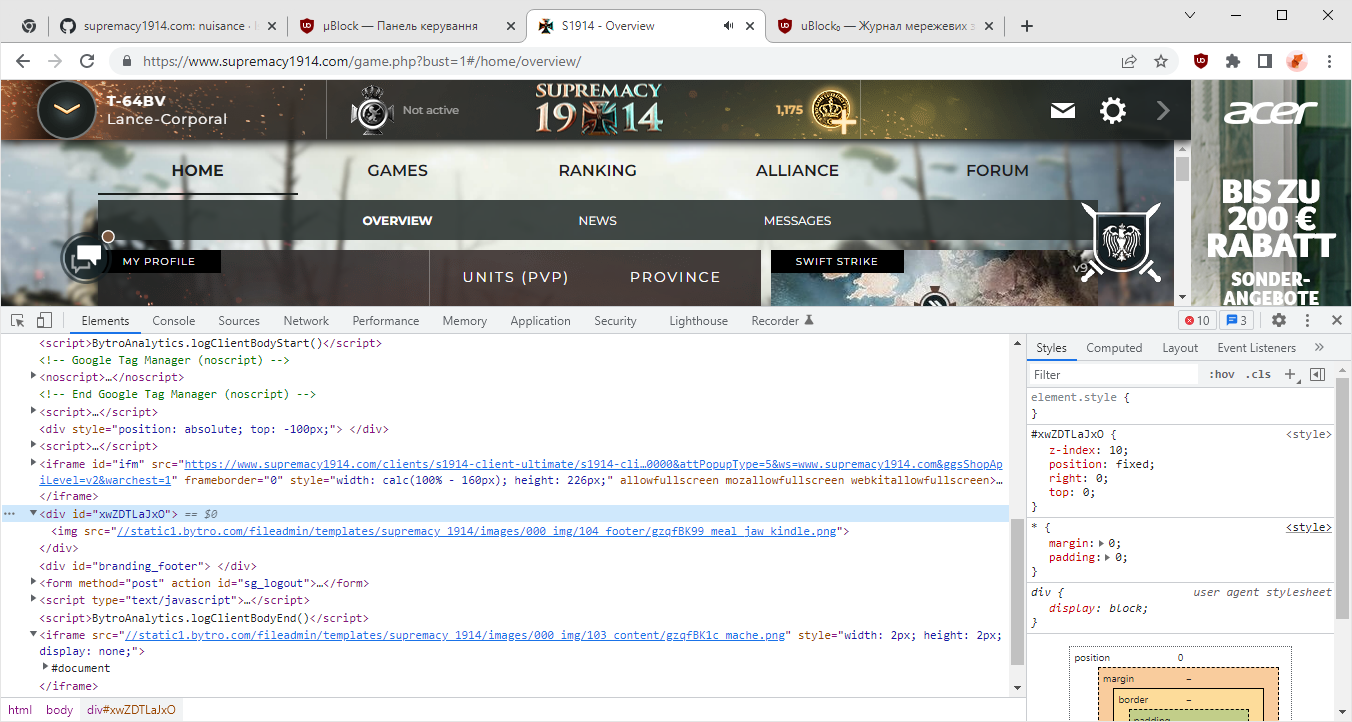Bookmark the page with the star icon
The image size is (1352, 722).
click(1161, 61)
